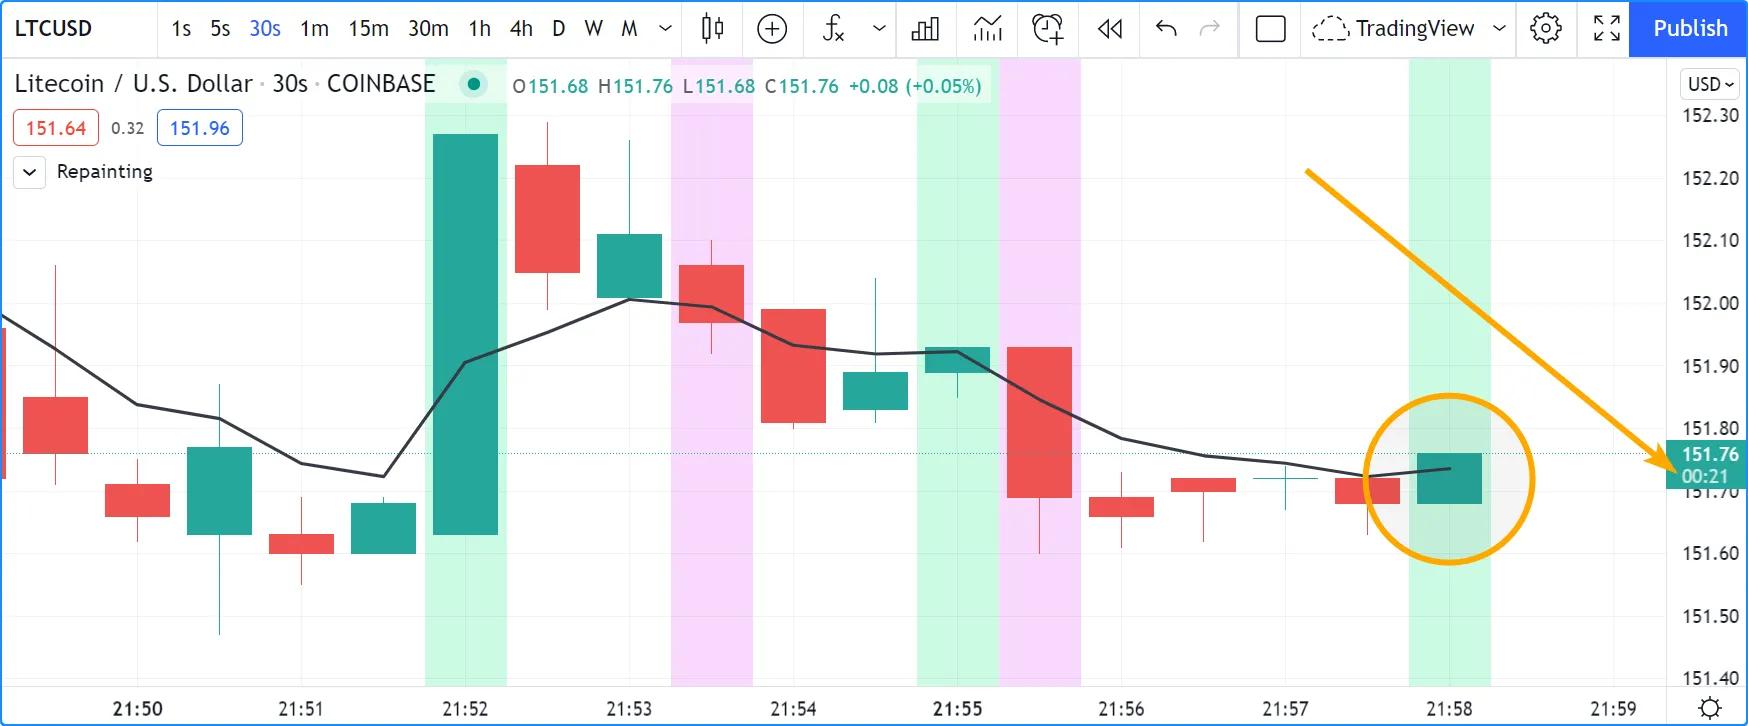Open the Indicators fx menu
This screenshot has height=726, width=1748.
(833, 29)
